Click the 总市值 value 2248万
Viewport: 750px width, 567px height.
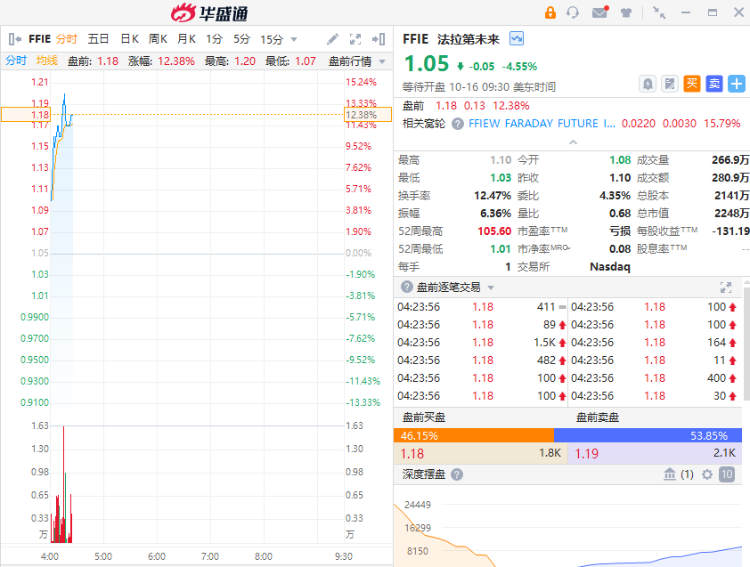click(x=732, y=213)
